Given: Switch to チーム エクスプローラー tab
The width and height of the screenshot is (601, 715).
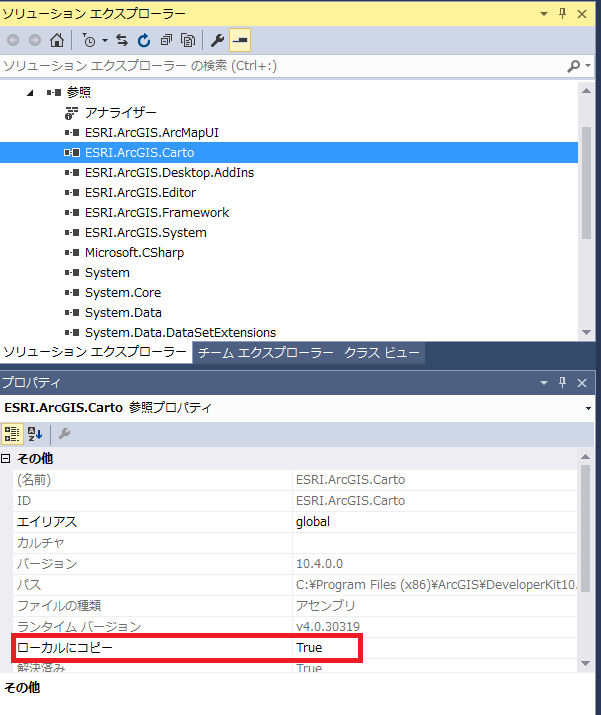Looking at the screenshot, I should pos(266,353).
